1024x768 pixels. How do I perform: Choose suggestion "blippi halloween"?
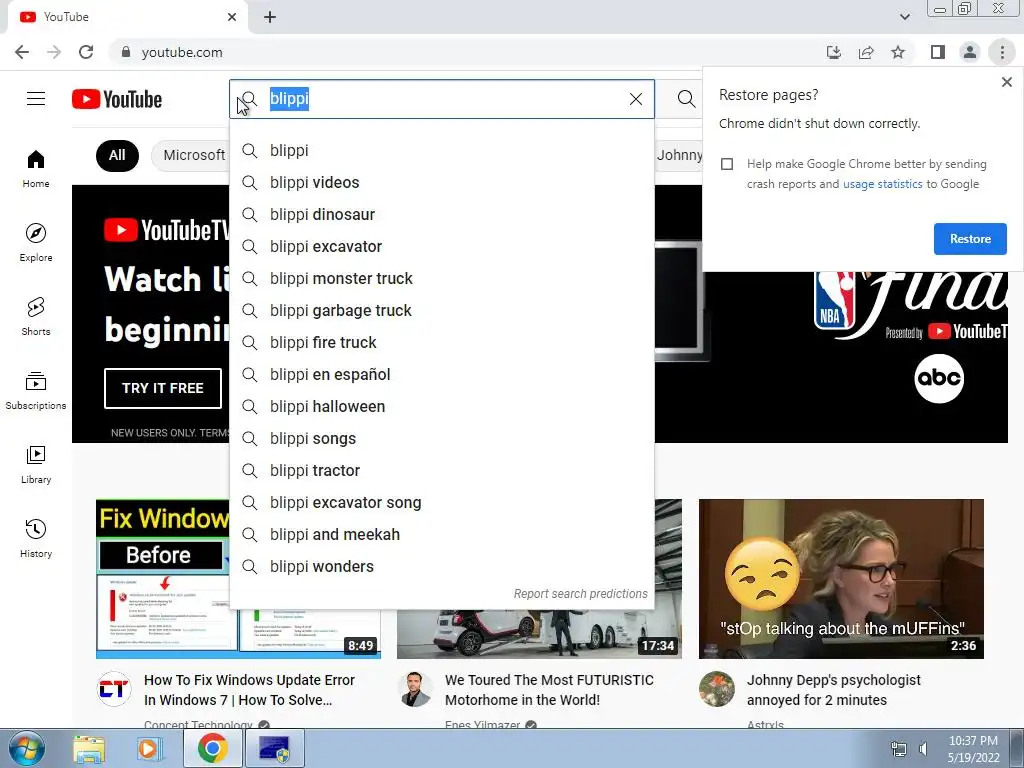click(441, 406)
